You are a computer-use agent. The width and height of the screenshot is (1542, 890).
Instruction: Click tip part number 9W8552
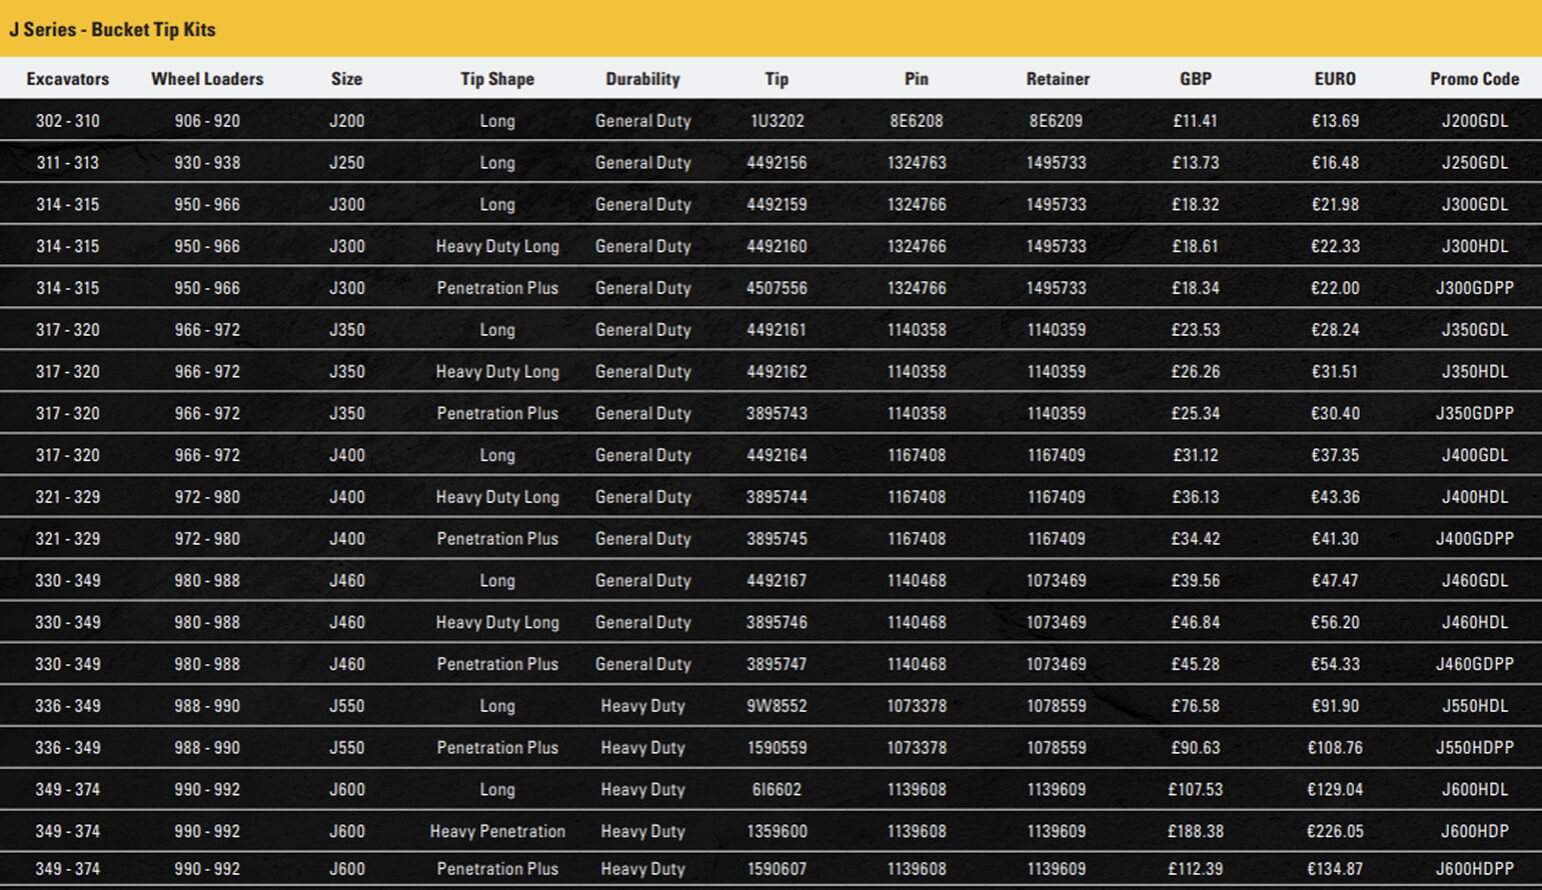tap(776, 706)
